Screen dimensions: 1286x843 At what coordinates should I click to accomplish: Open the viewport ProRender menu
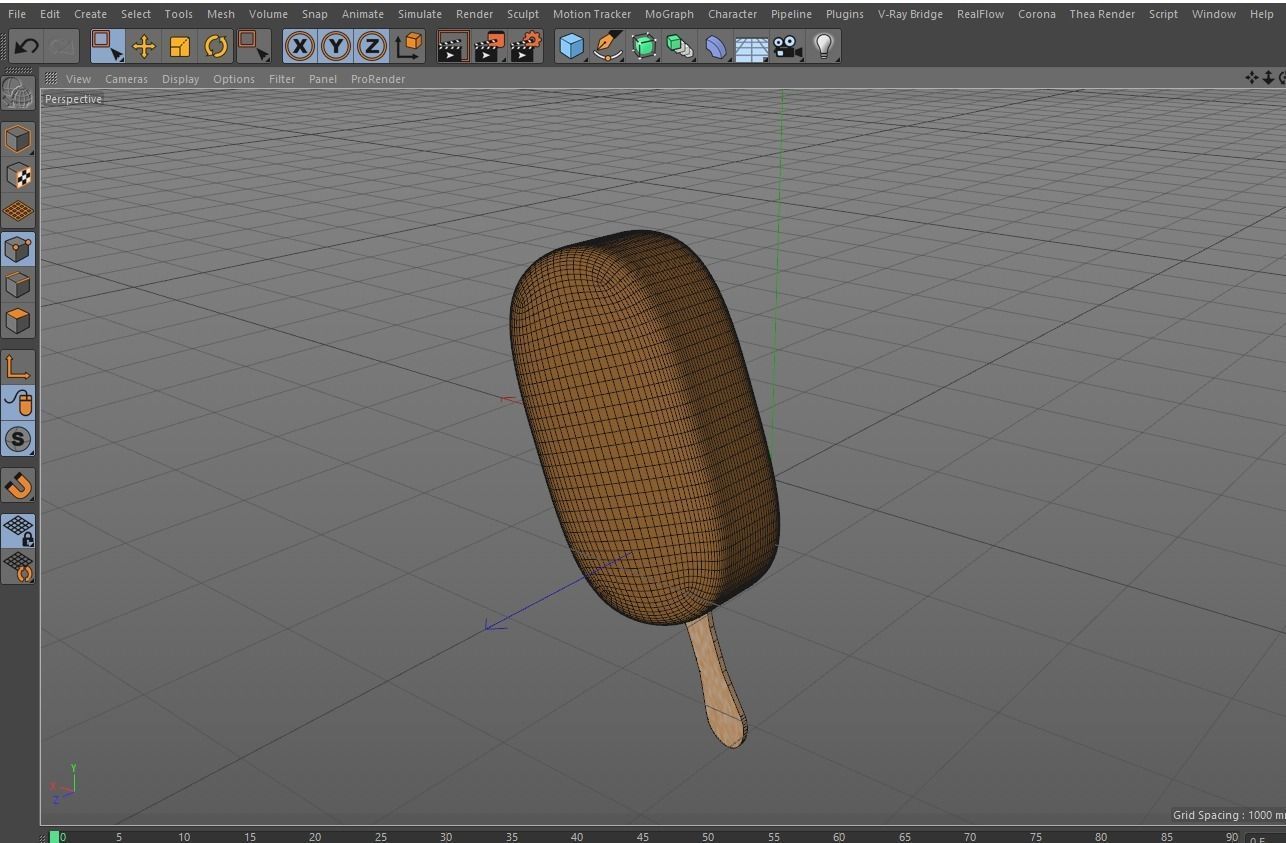(378, 79)
